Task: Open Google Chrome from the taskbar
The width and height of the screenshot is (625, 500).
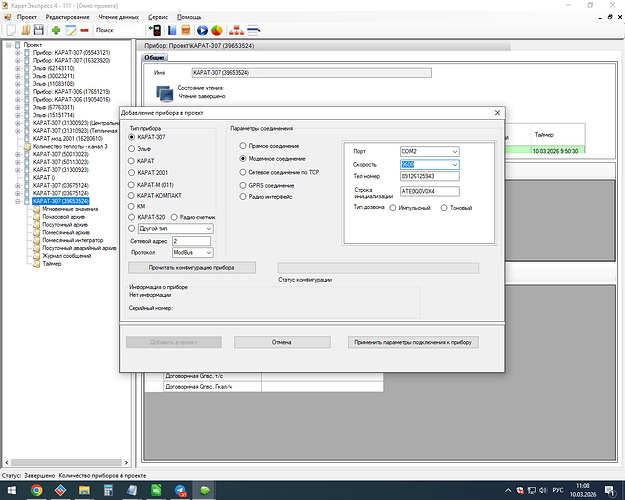Action: pos(37,489)
